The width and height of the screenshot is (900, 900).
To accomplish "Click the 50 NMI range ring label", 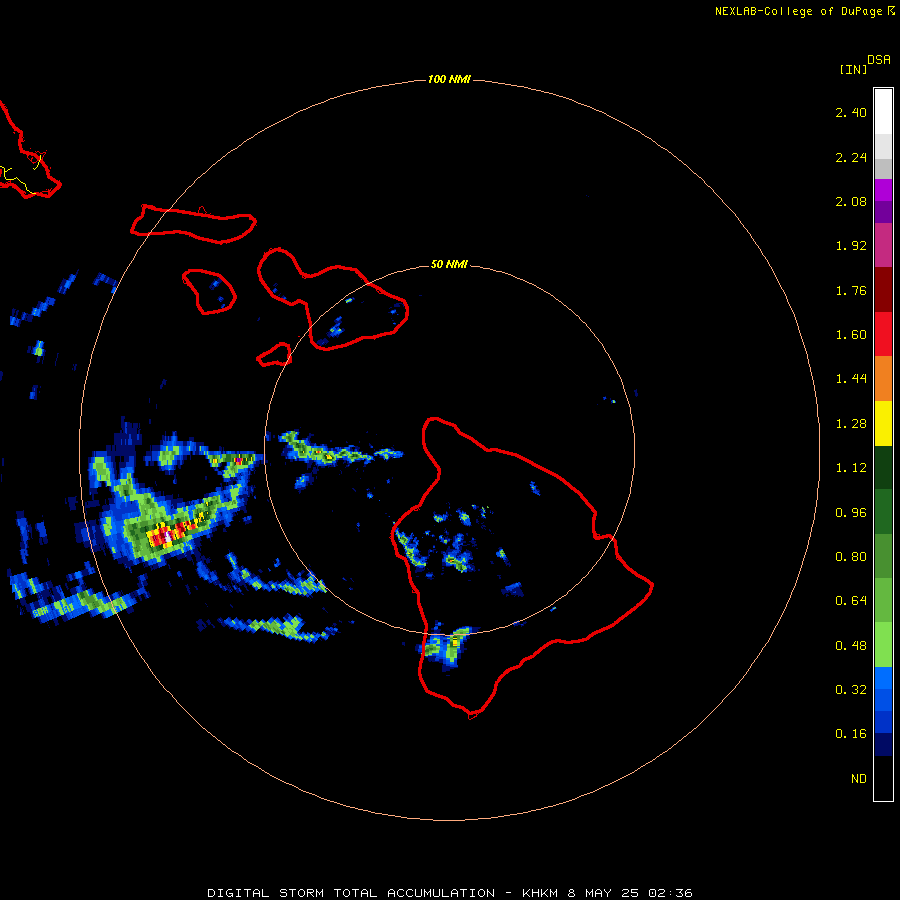I will point(449,264).
